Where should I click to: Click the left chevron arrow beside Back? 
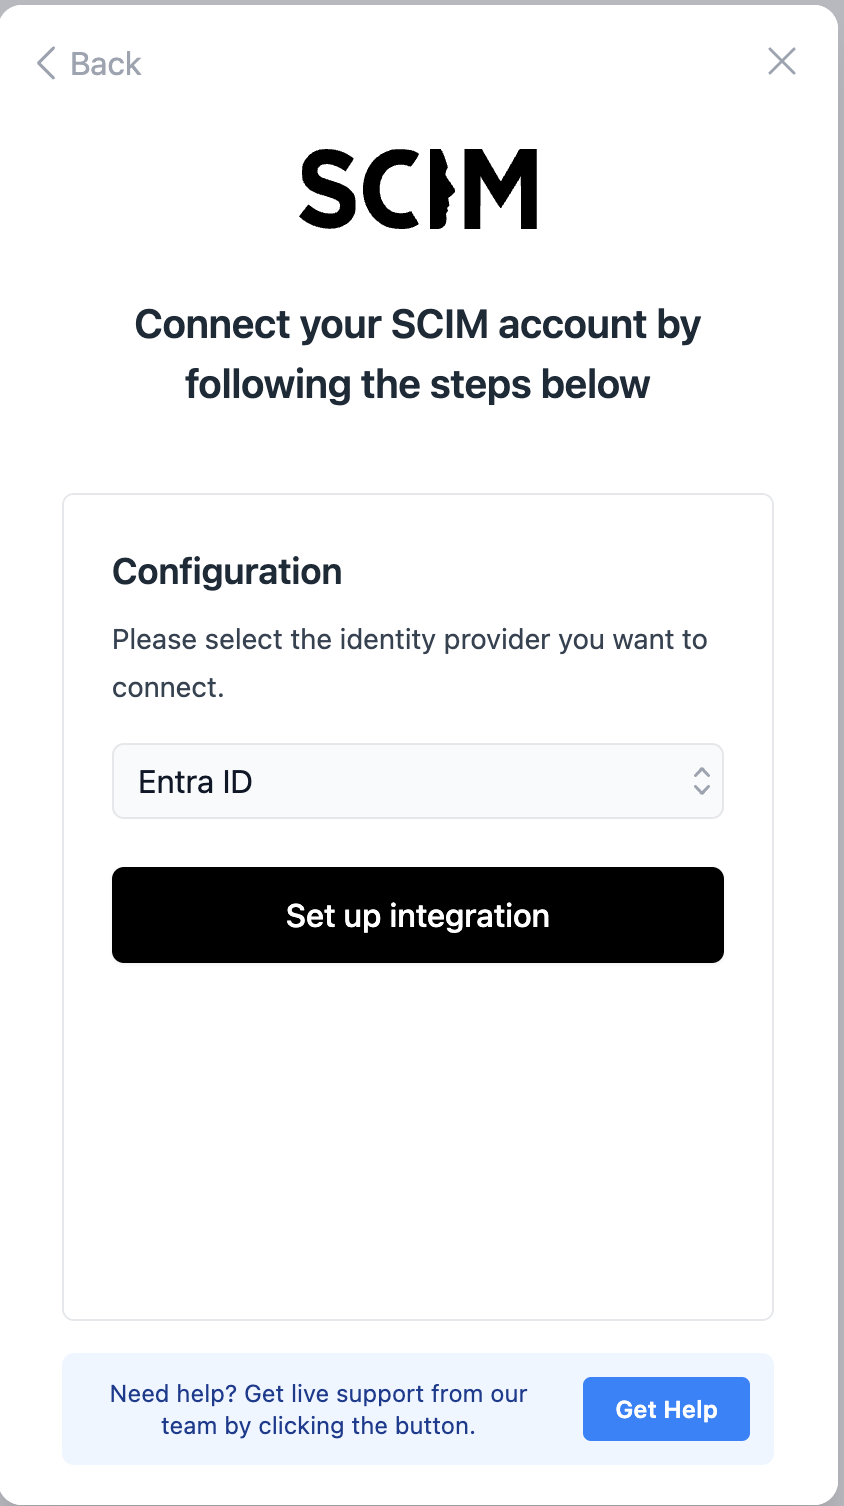[46, 63]
